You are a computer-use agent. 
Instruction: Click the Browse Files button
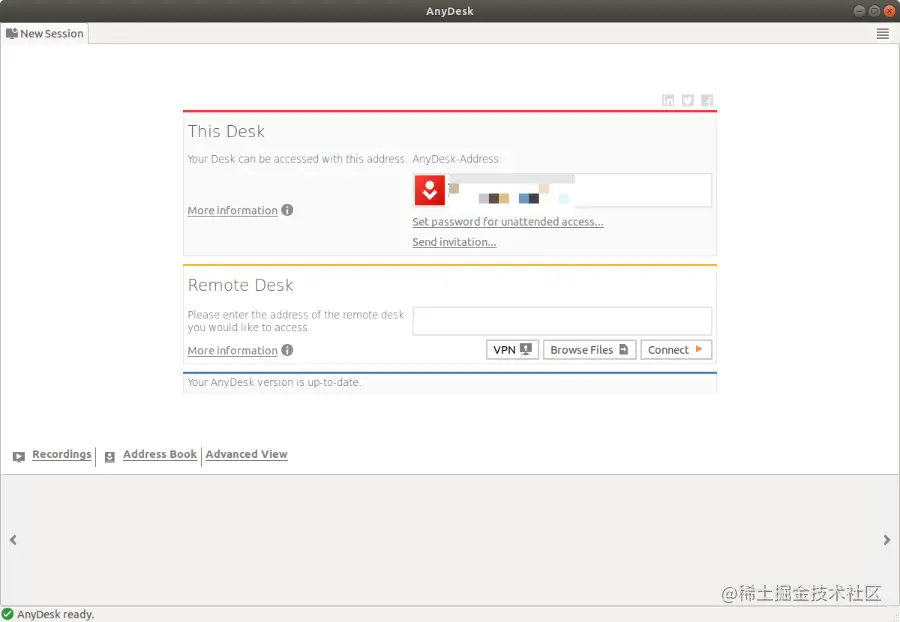pos(589,350)
